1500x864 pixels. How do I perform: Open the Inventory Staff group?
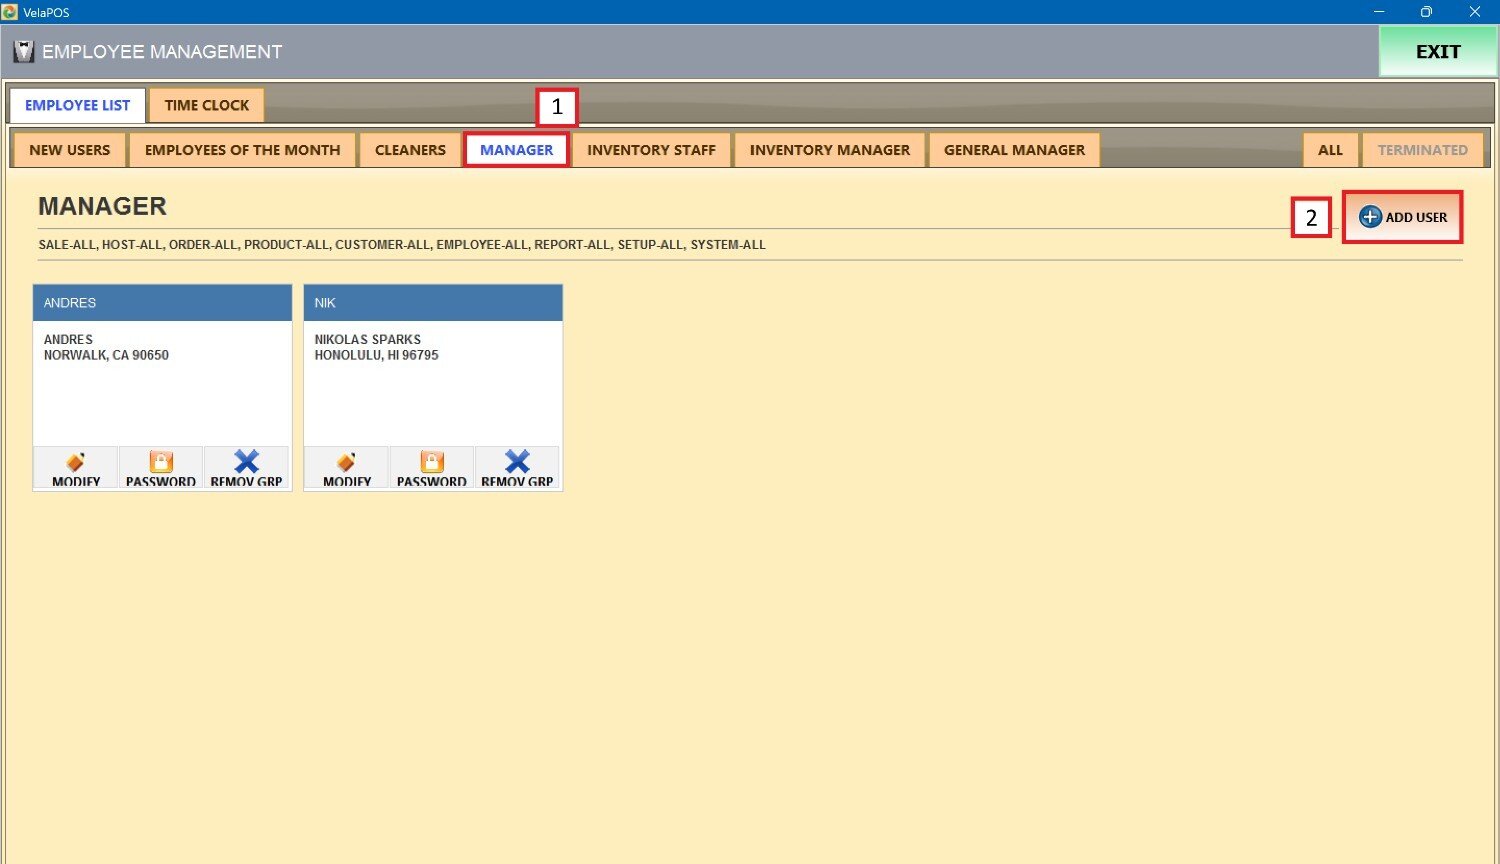click(651, 150)
